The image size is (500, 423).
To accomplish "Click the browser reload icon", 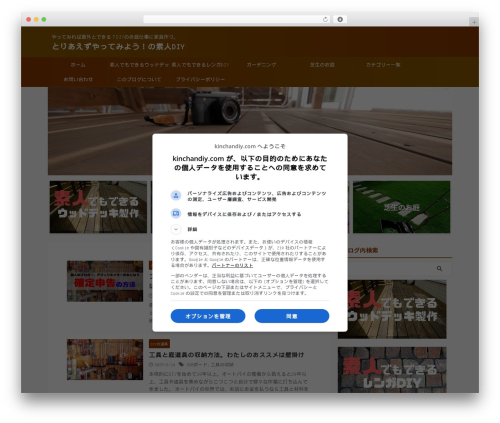I will 325,19.
